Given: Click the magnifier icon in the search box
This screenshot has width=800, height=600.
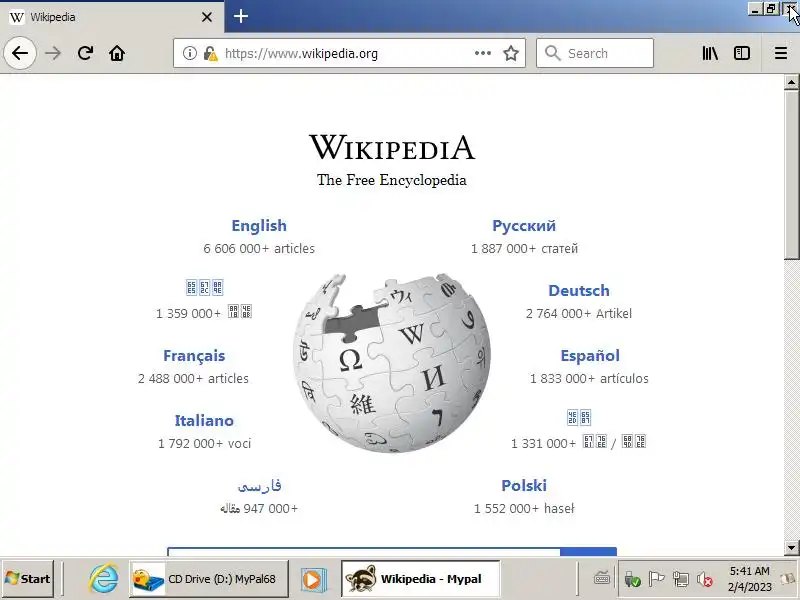Looking at the screenshot, I should [x=552, y=53].
